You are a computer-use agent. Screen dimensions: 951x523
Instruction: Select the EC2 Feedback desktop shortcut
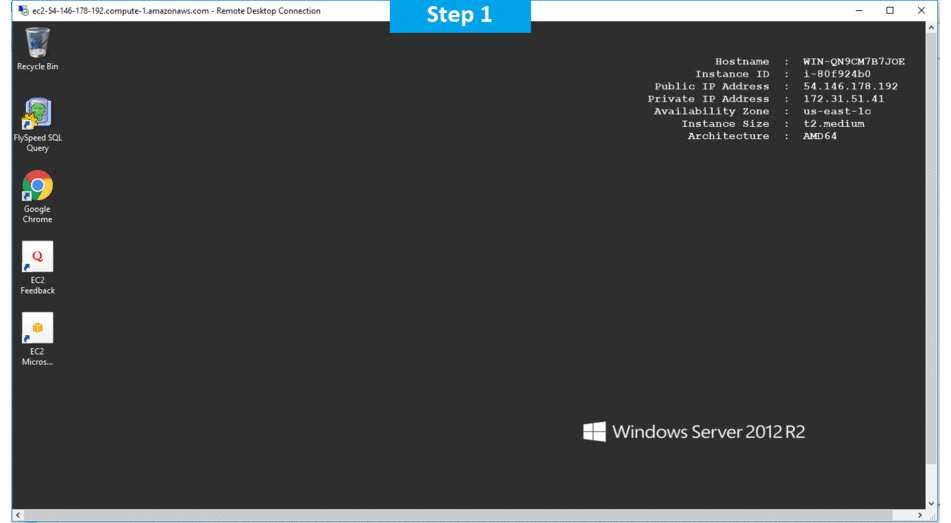tap(37, 258)
